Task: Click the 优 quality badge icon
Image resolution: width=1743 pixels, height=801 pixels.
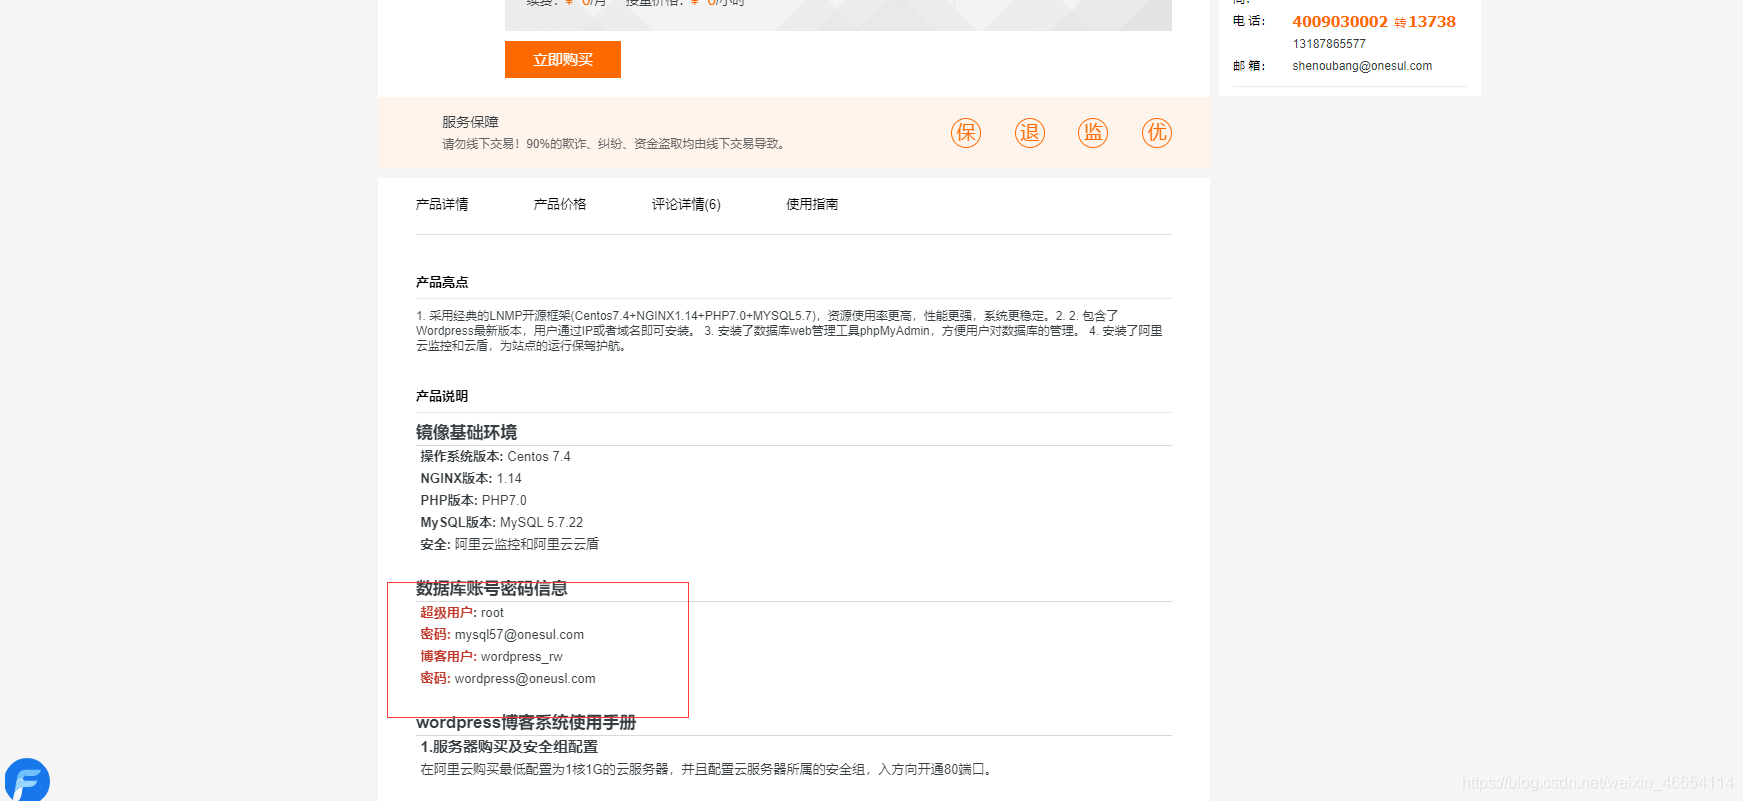Action: pos(1157,133)
